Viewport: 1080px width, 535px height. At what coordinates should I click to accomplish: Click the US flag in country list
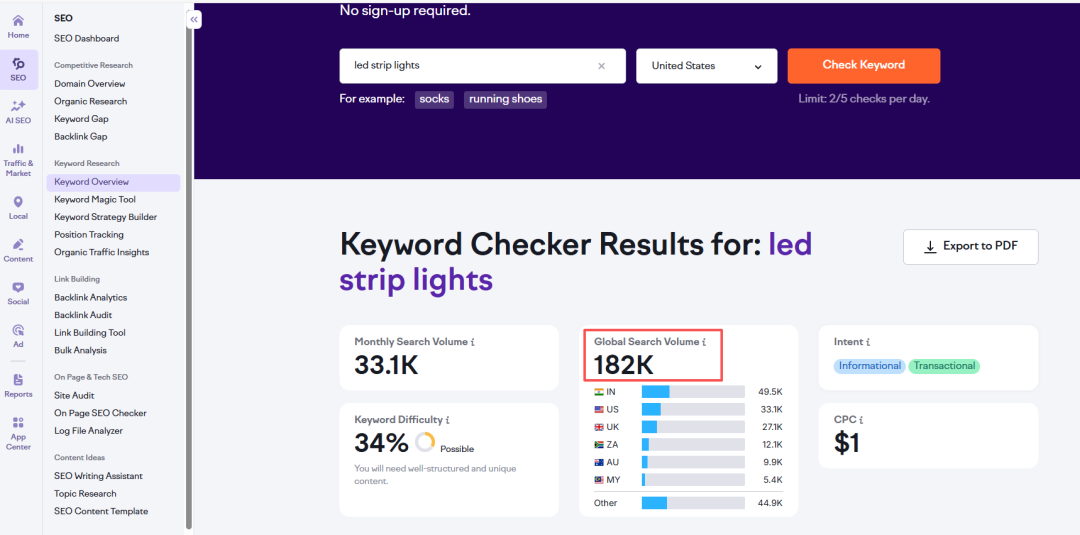click(x=599, y=409)
